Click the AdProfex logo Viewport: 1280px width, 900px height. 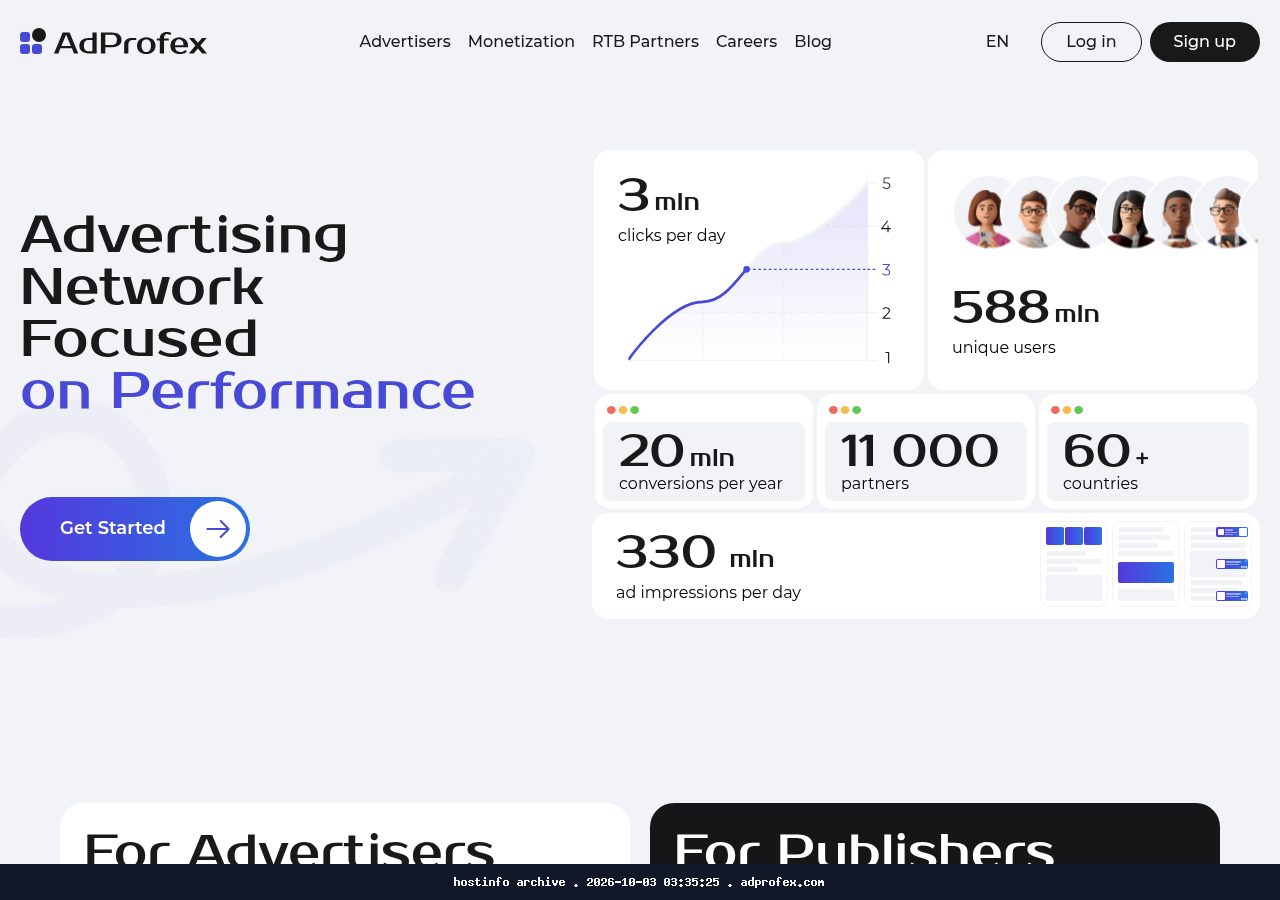[113, 42]
